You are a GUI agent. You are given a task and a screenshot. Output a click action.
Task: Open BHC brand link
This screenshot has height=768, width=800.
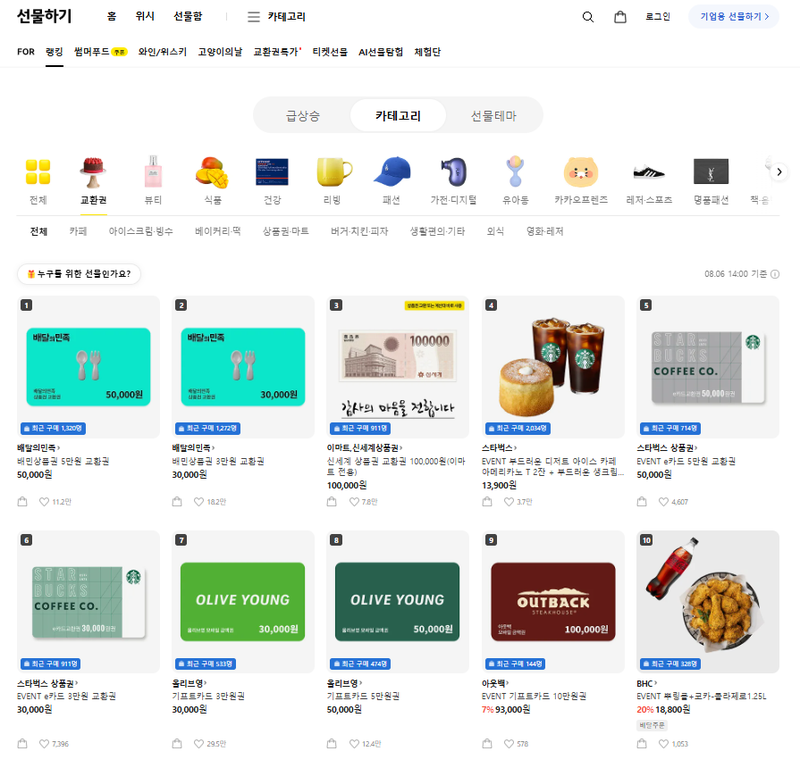647,683
